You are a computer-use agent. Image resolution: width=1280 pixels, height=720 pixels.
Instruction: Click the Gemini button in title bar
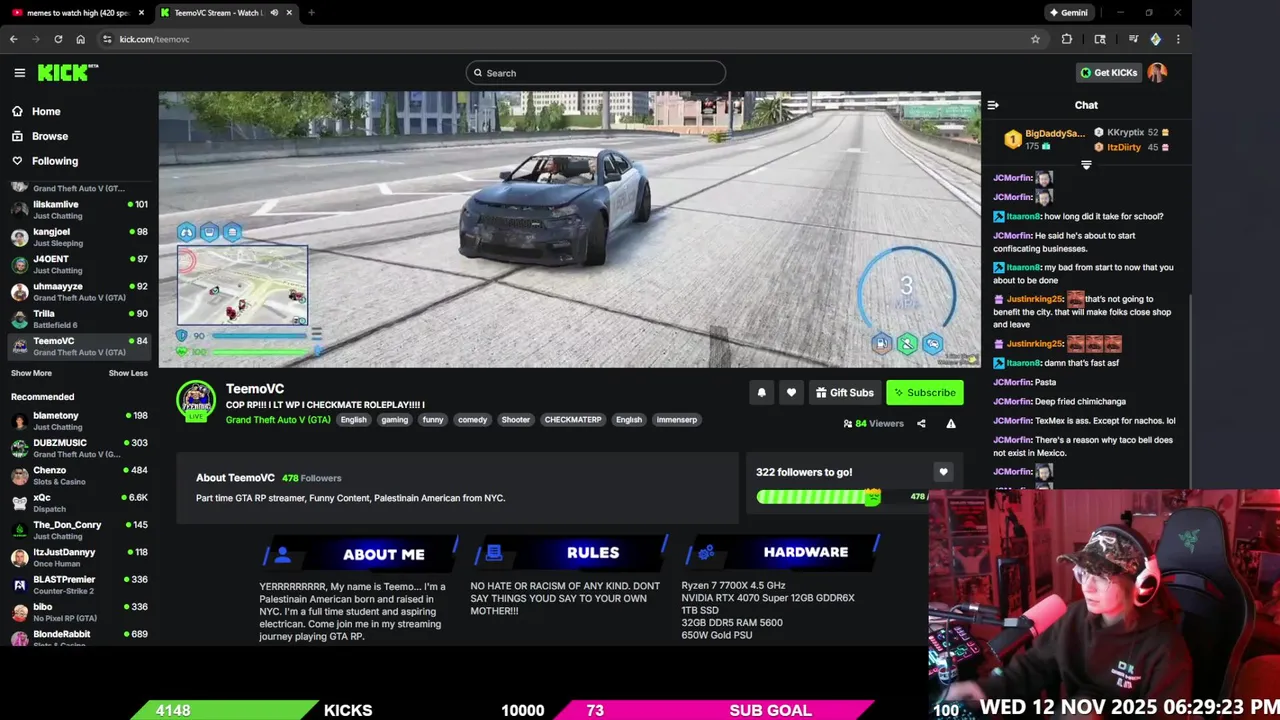[1068, 13]
